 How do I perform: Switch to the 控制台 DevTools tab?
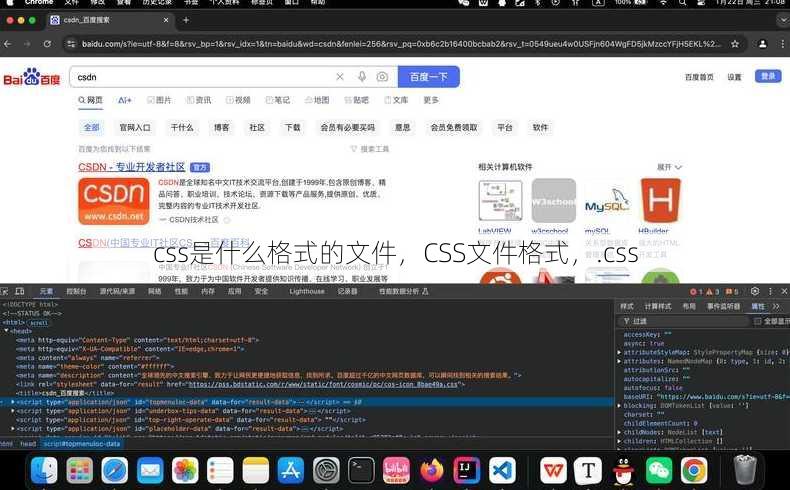(77, 291)
